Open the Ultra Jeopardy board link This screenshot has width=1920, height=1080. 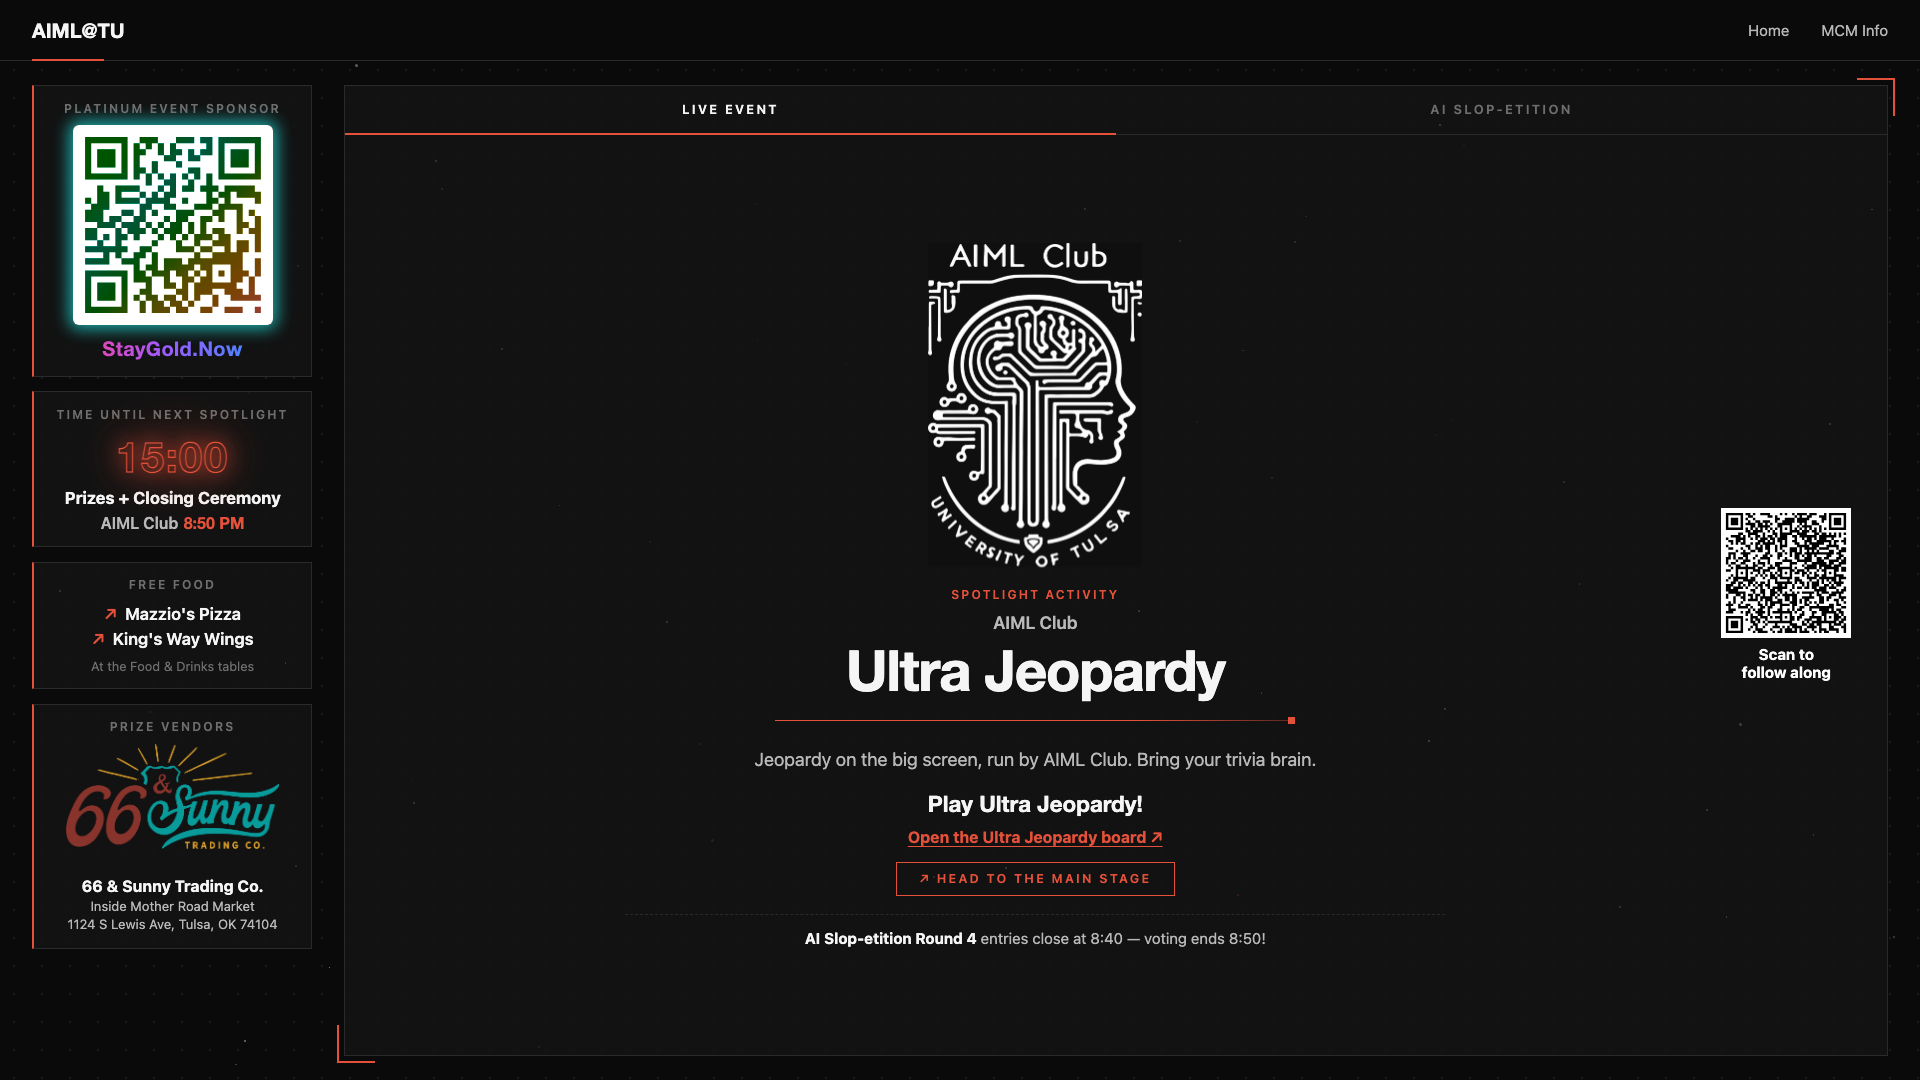[x=1035, y=838]
